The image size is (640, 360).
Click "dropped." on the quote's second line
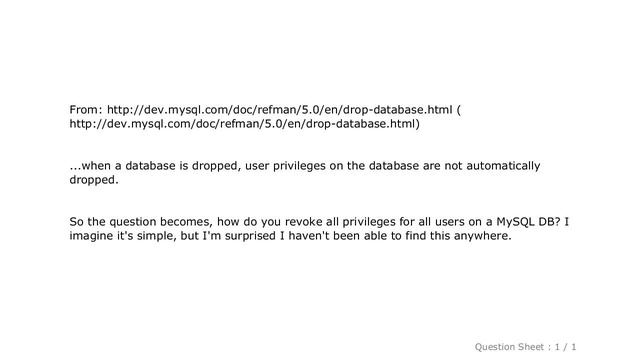(x=94, y=180)
